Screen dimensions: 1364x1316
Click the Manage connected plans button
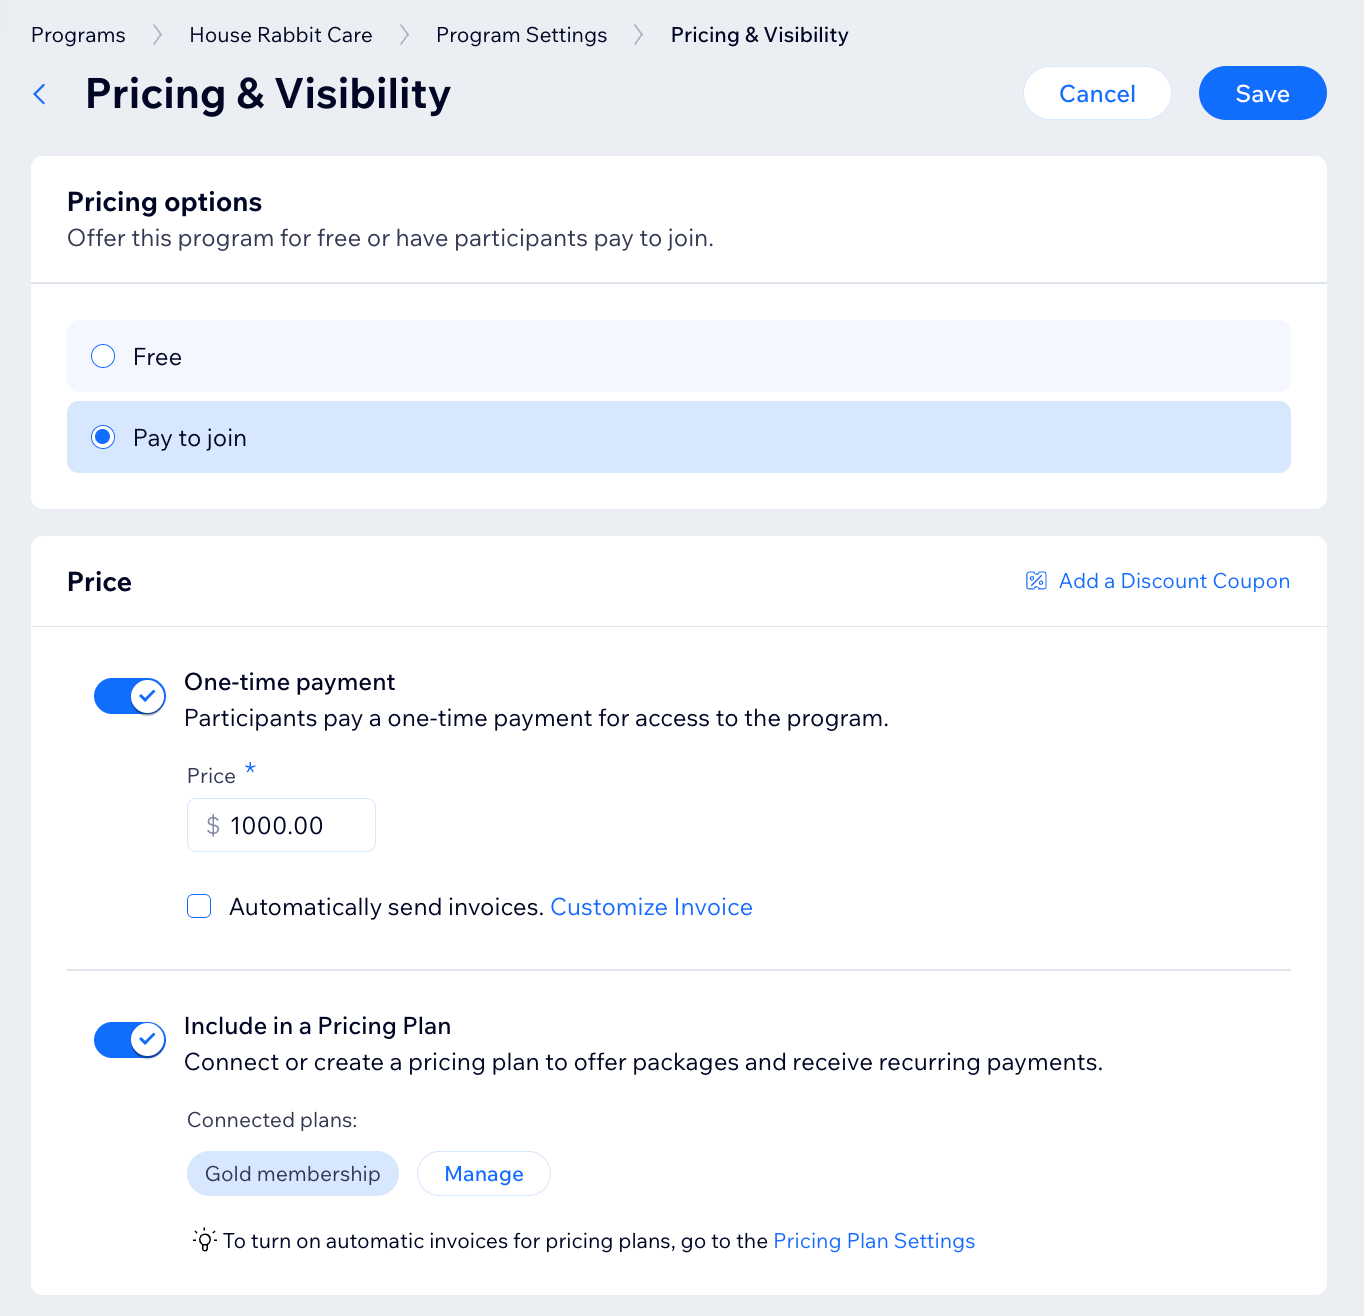tap(484, 1174)
